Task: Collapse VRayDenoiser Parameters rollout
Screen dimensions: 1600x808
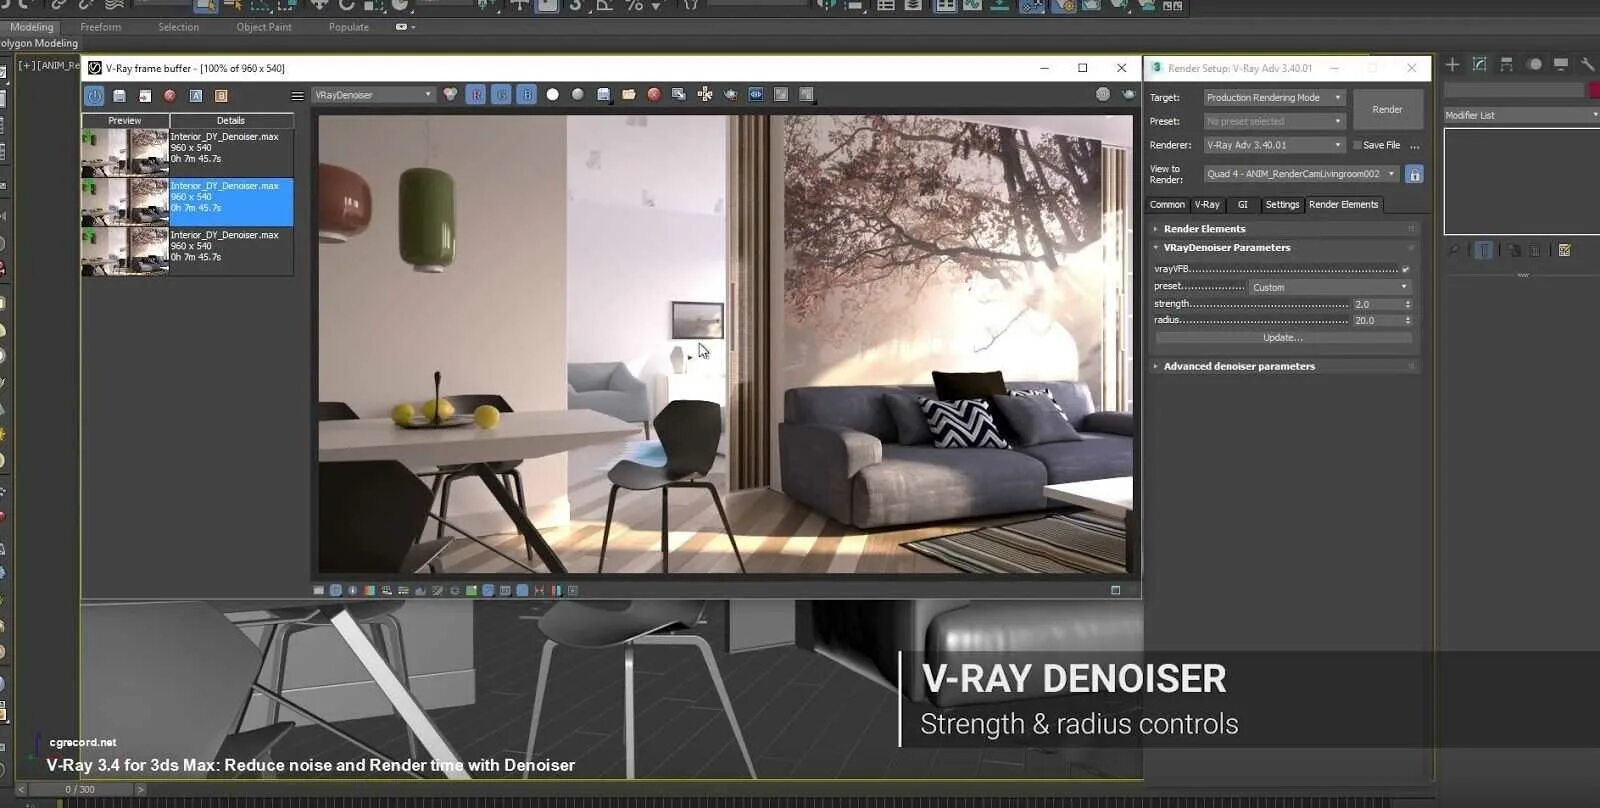Action: point(1284,248)
